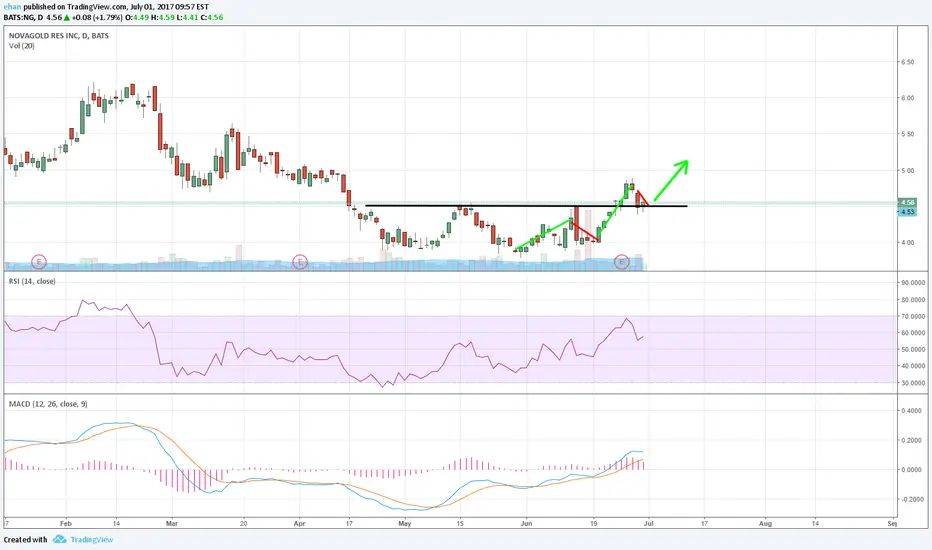Viewport: 932px width, 550px height.
Task: Click the green 4.56 current price tag
Action: tap(908, 203)
